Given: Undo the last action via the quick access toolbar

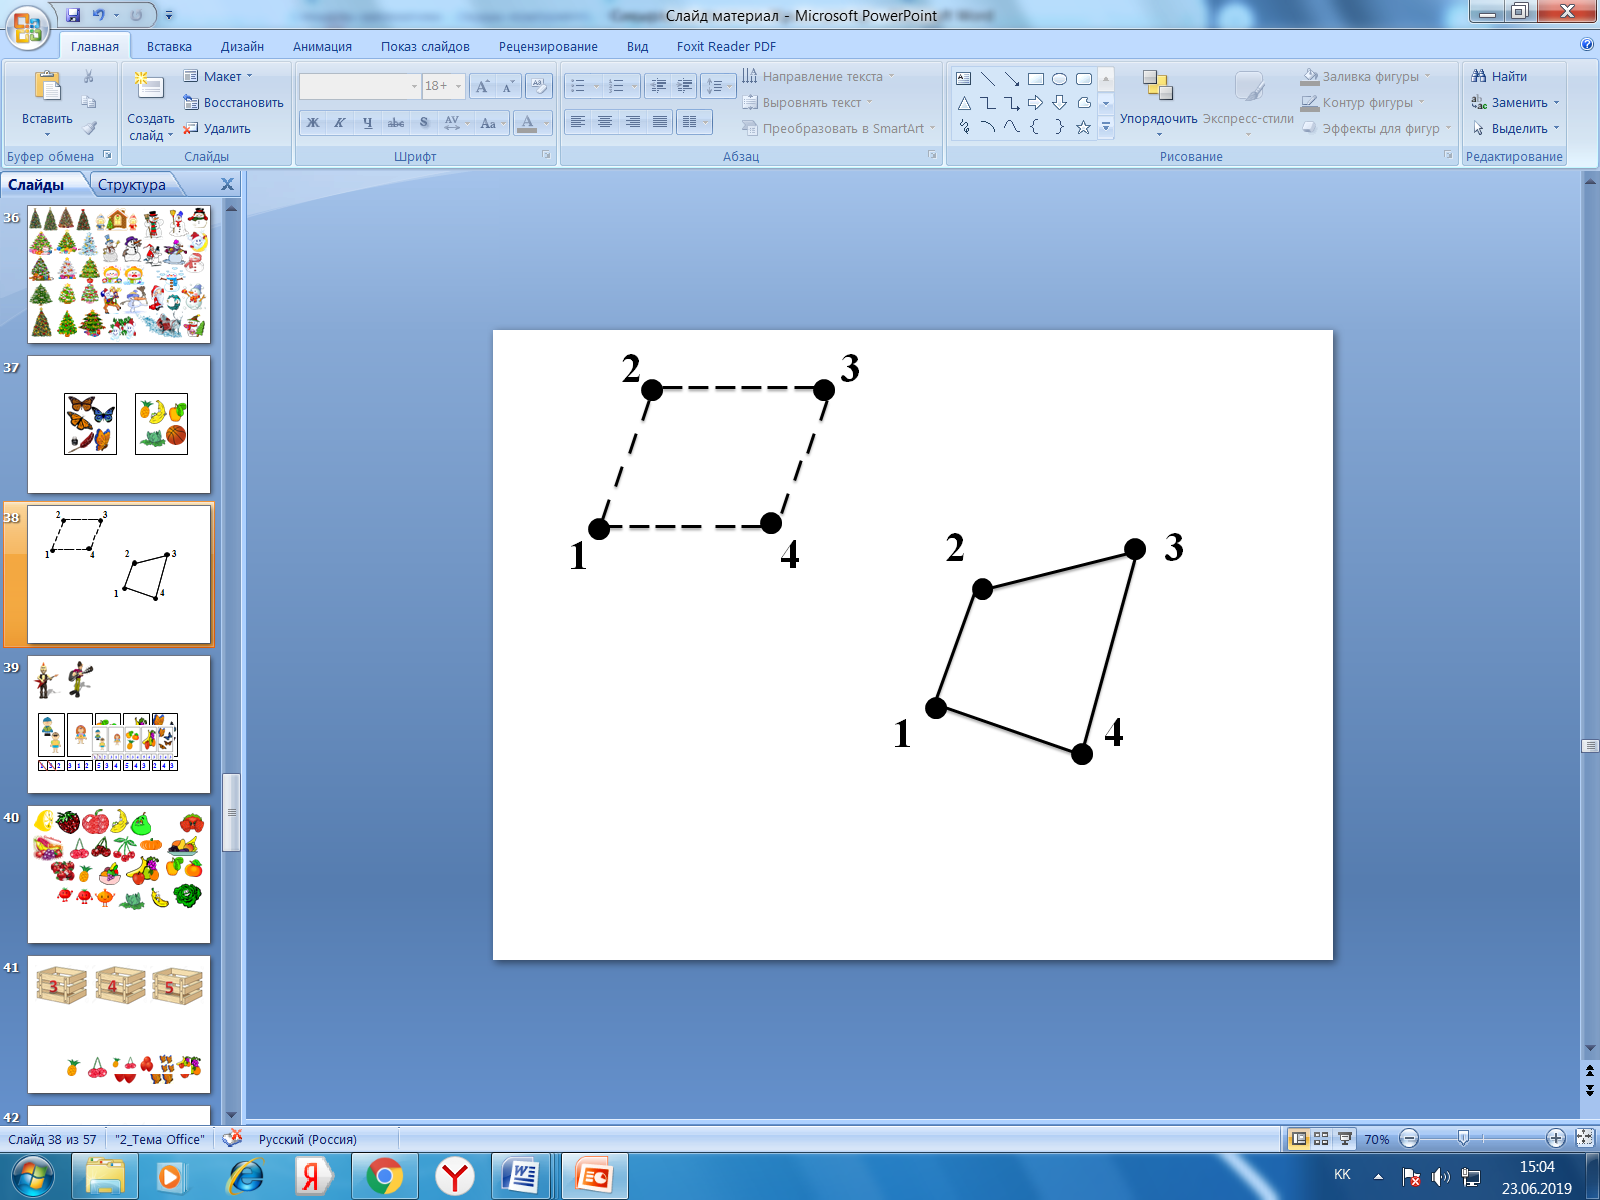Looking at the screenshot, I should (x=99, y=15).
